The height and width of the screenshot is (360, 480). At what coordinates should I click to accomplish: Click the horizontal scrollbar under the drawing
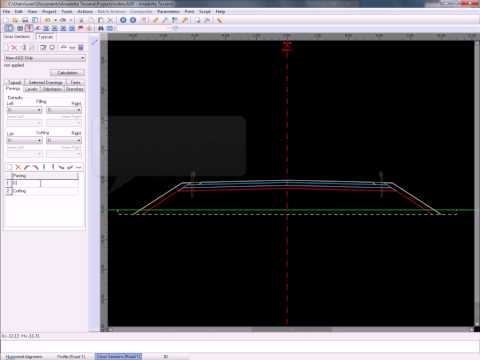click(290, 329)
